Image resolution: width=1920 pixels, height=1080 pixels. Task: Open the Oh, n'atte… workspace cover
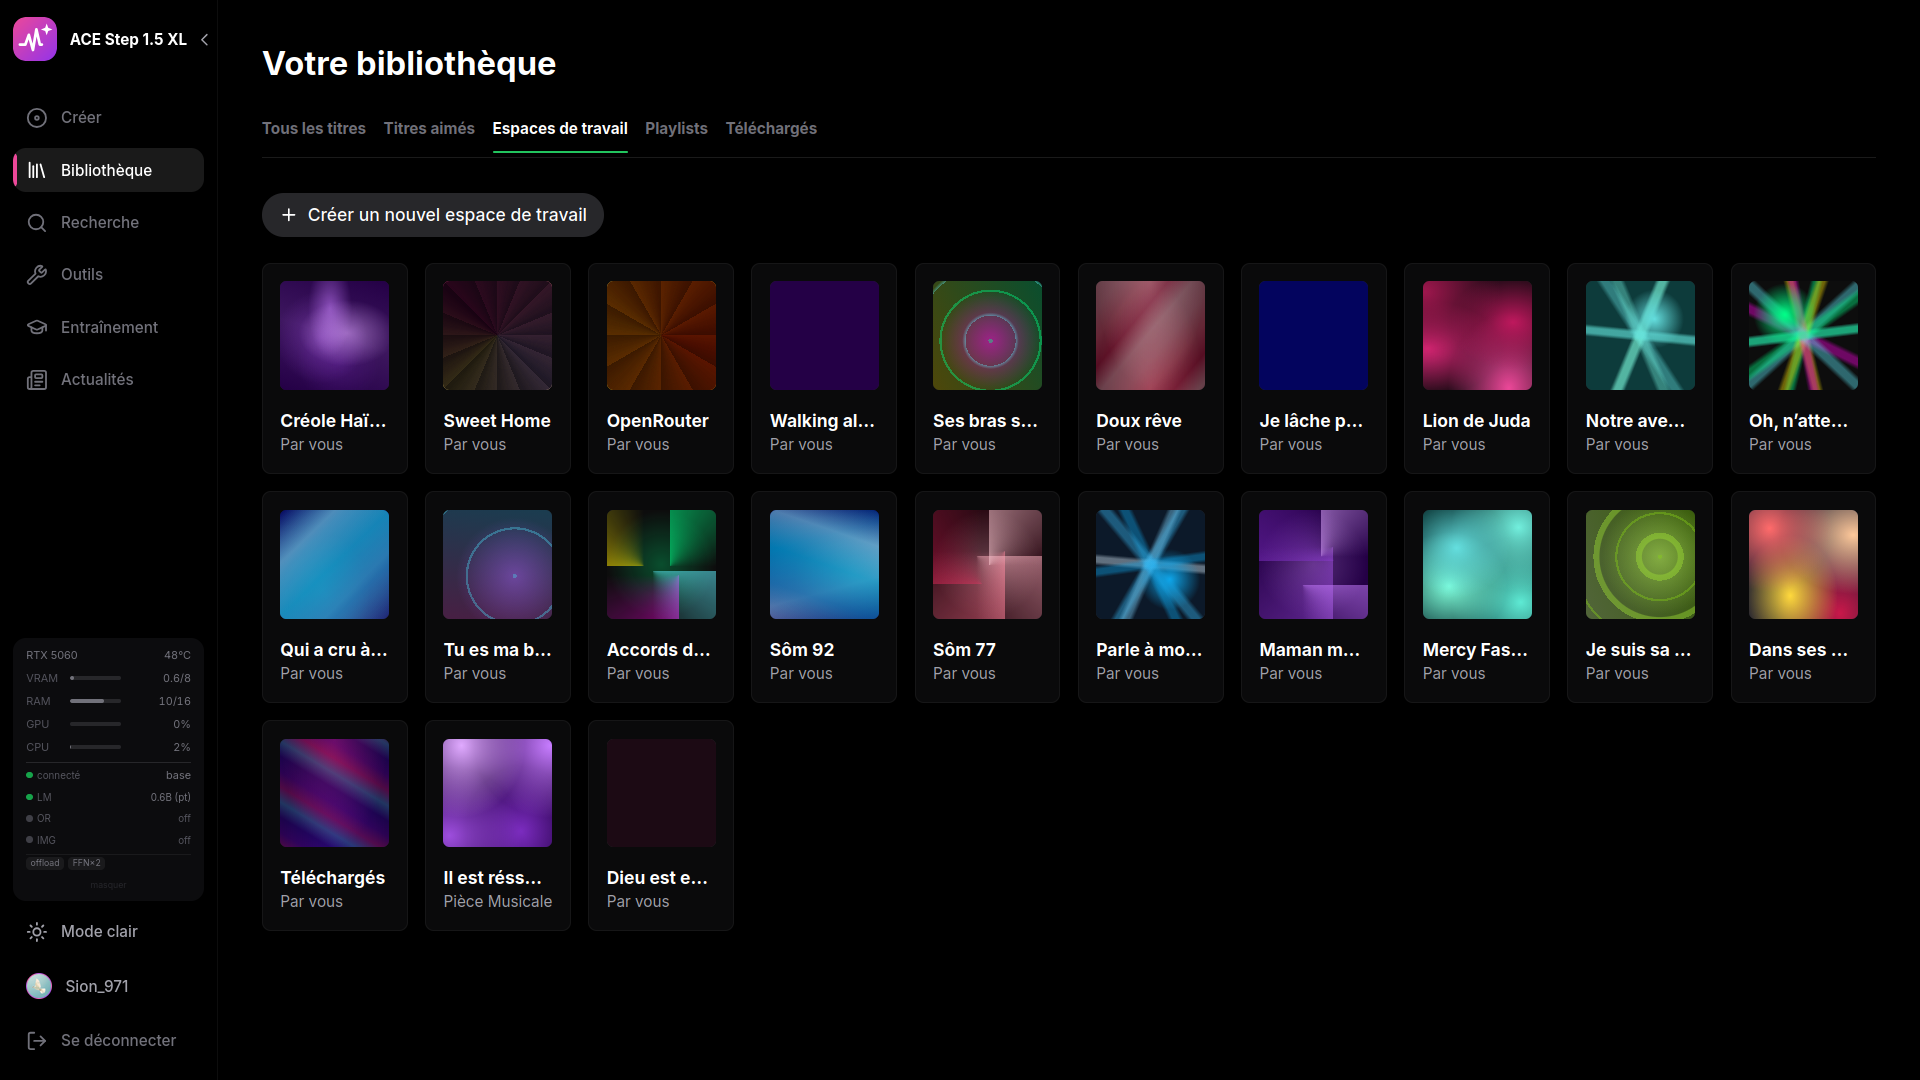[1803, 335]
